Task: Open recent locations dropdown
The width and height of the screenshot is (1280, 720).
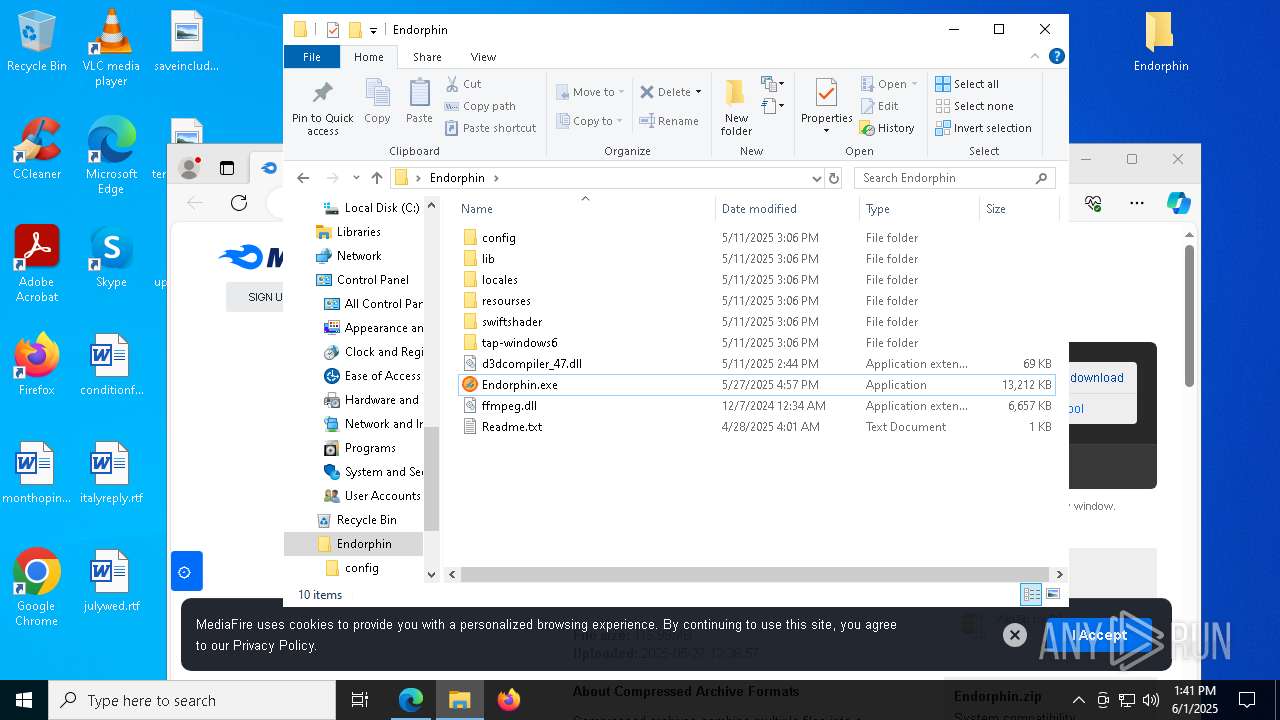Action: coord(356,178)
